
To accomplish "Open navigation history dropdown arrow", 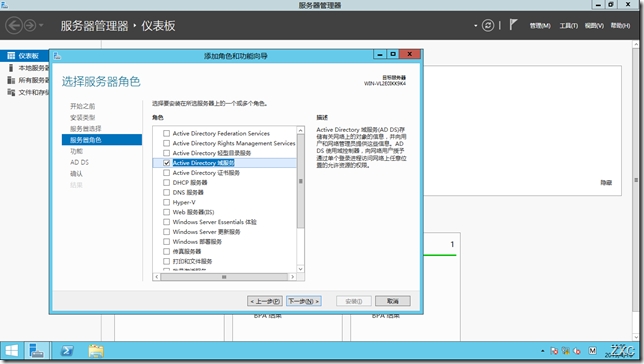I will (41, 25).
